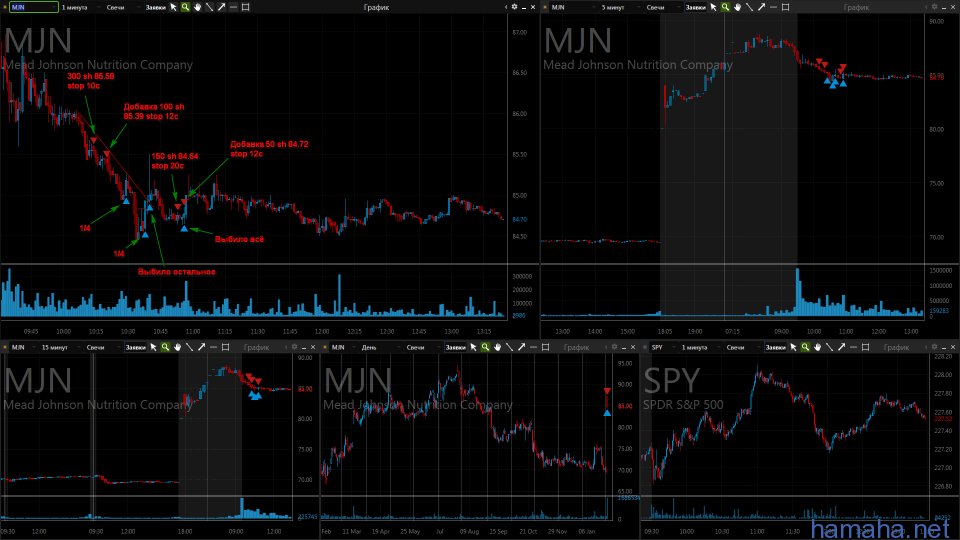Image resolution: width=960 pixels, height=540 pixels.
Task: Open the 15 минут timeframe dropdown
Action: [x=59, y=347]
